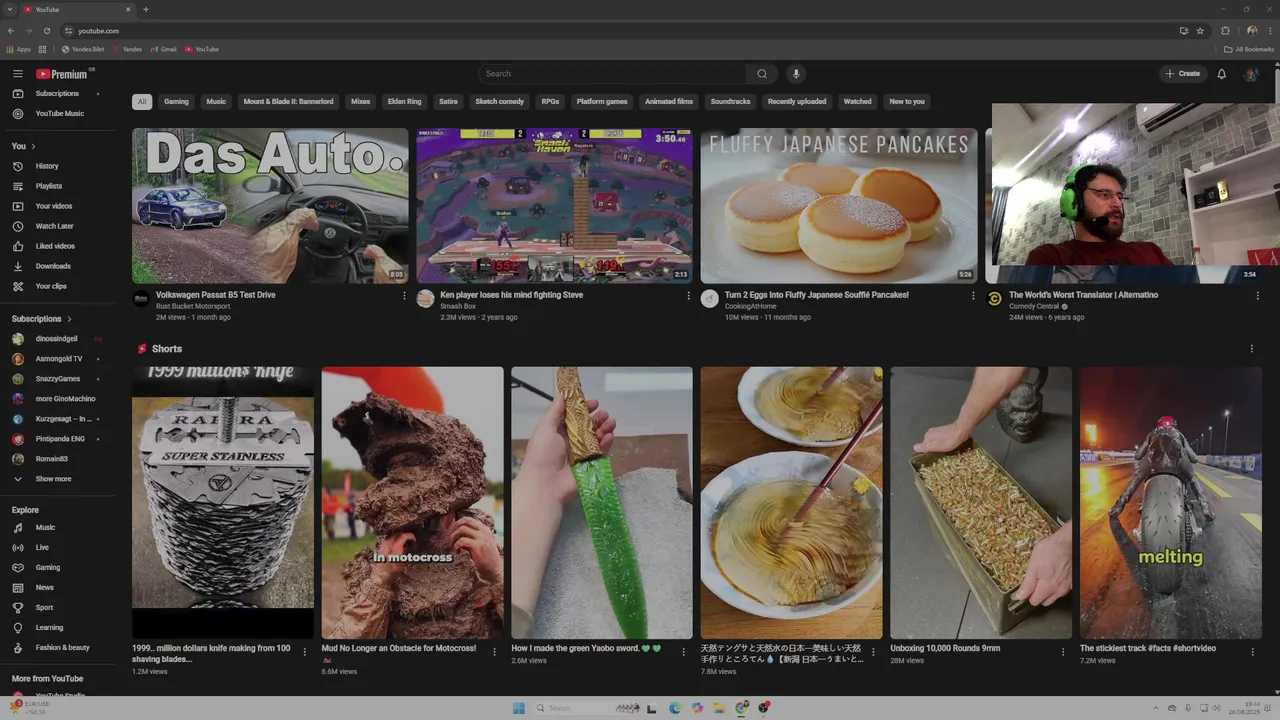1280x720 pixels.
Task: Open Liked videos
Action: (x=57, y=246)
